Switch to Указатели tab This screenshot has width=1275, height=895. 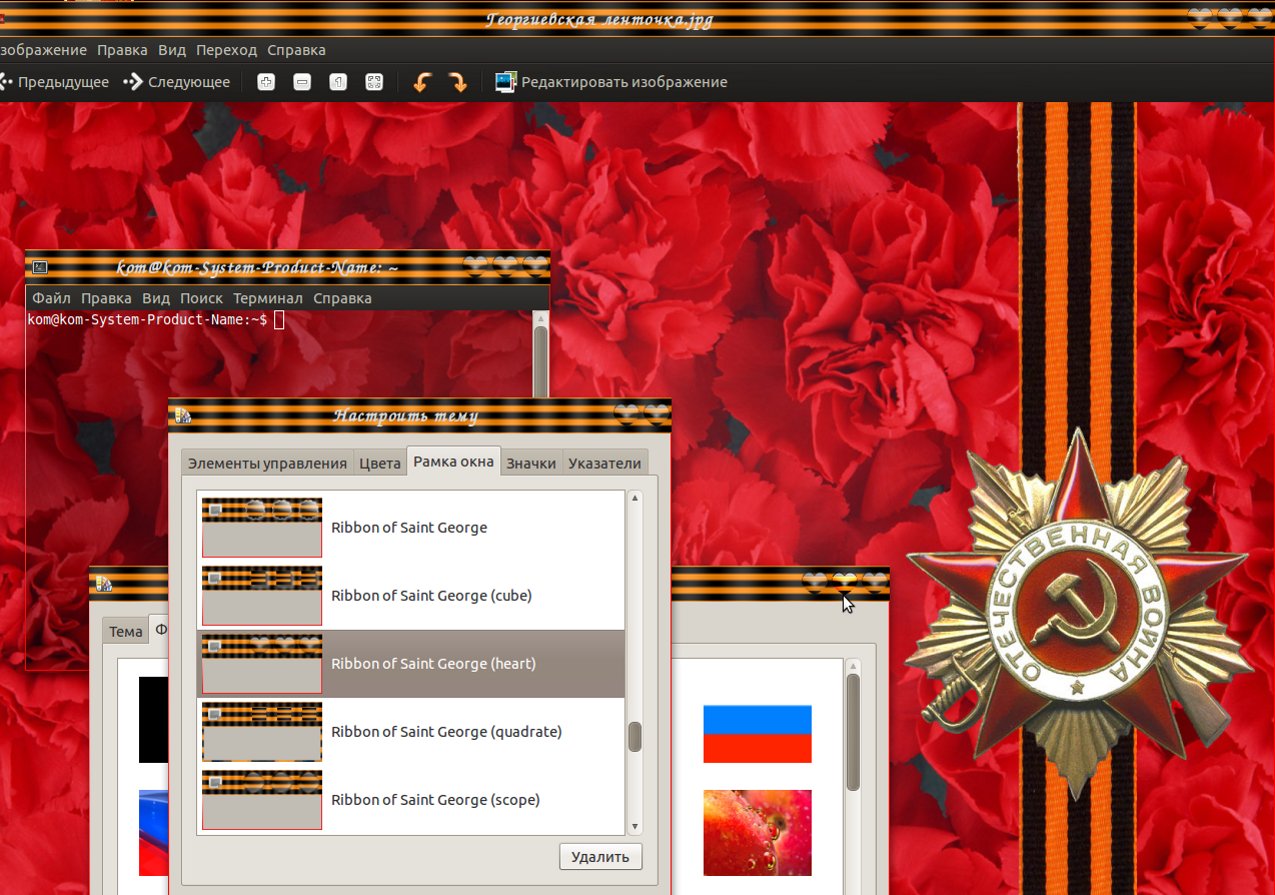[x=605, y=463]
